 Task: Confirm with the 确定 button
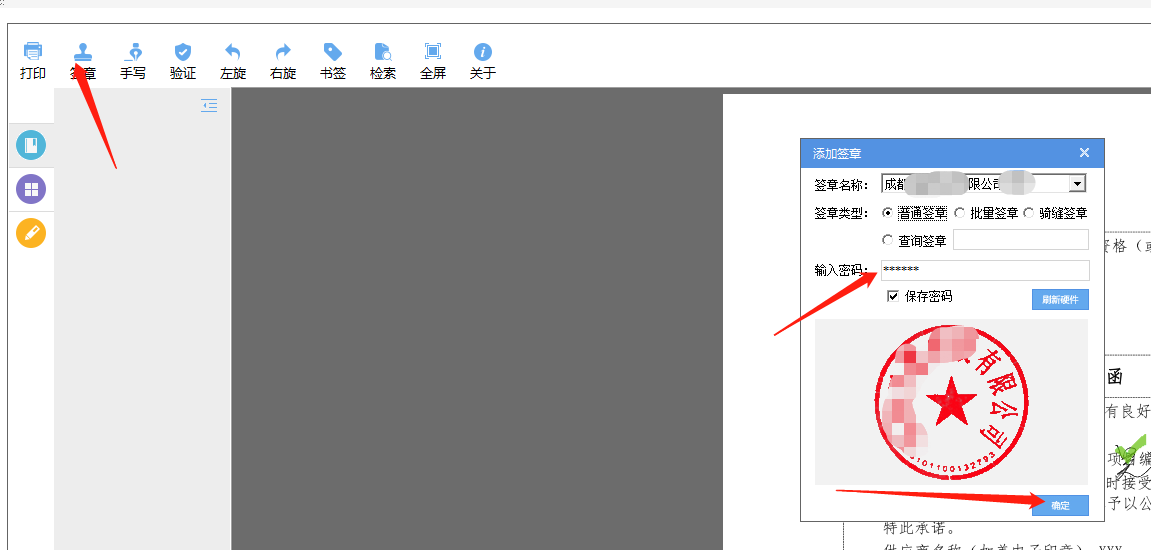[1060, 506]
